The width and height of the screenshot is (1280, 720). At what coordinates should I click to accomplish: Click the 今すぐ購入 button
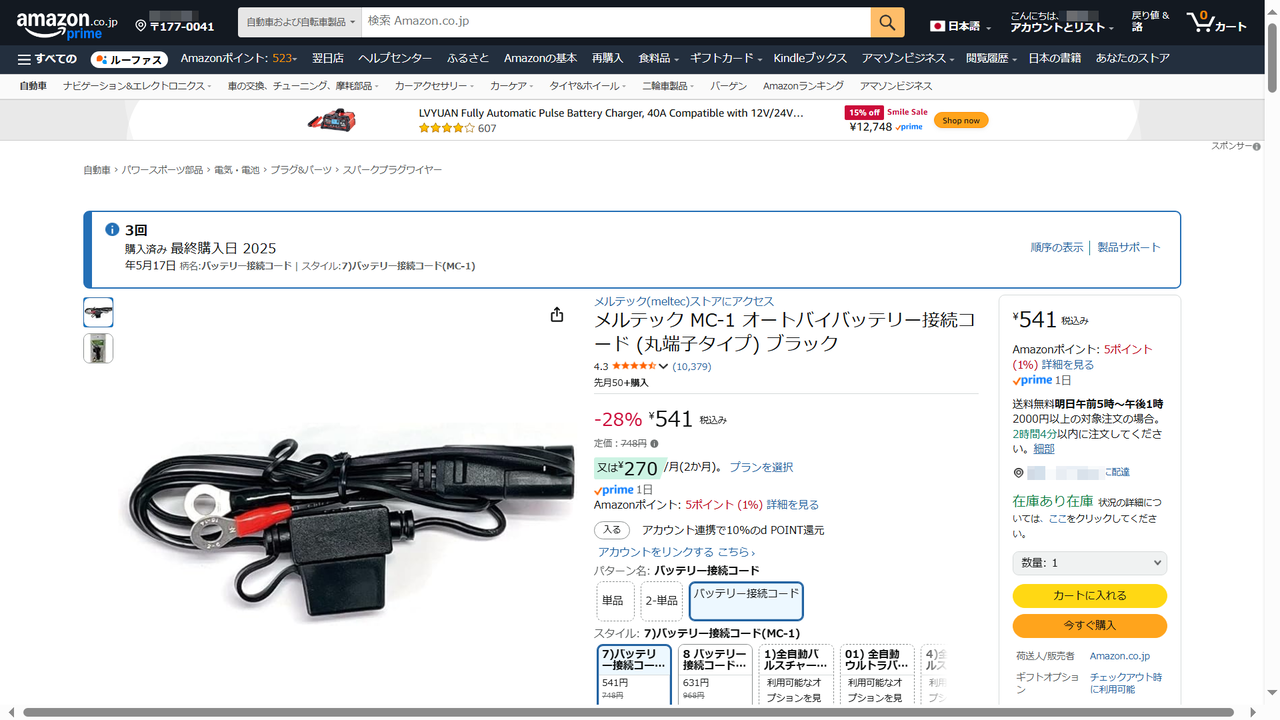click(x=1090, y=626)
